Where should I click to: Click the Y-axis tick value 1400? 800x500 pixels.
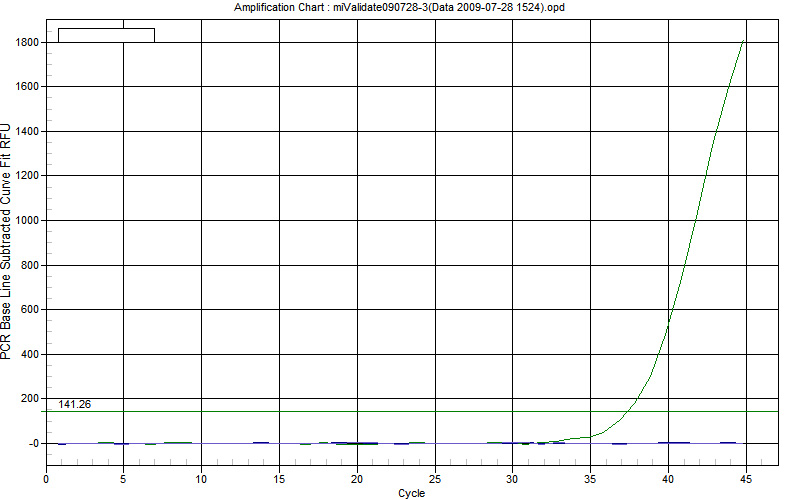28,131
